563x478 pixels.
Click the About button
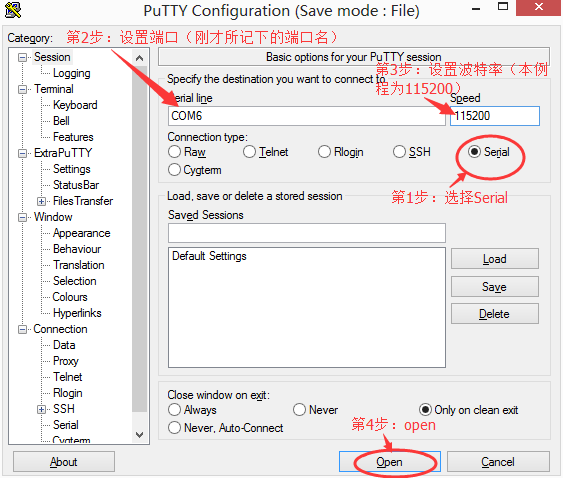point(64,462)
